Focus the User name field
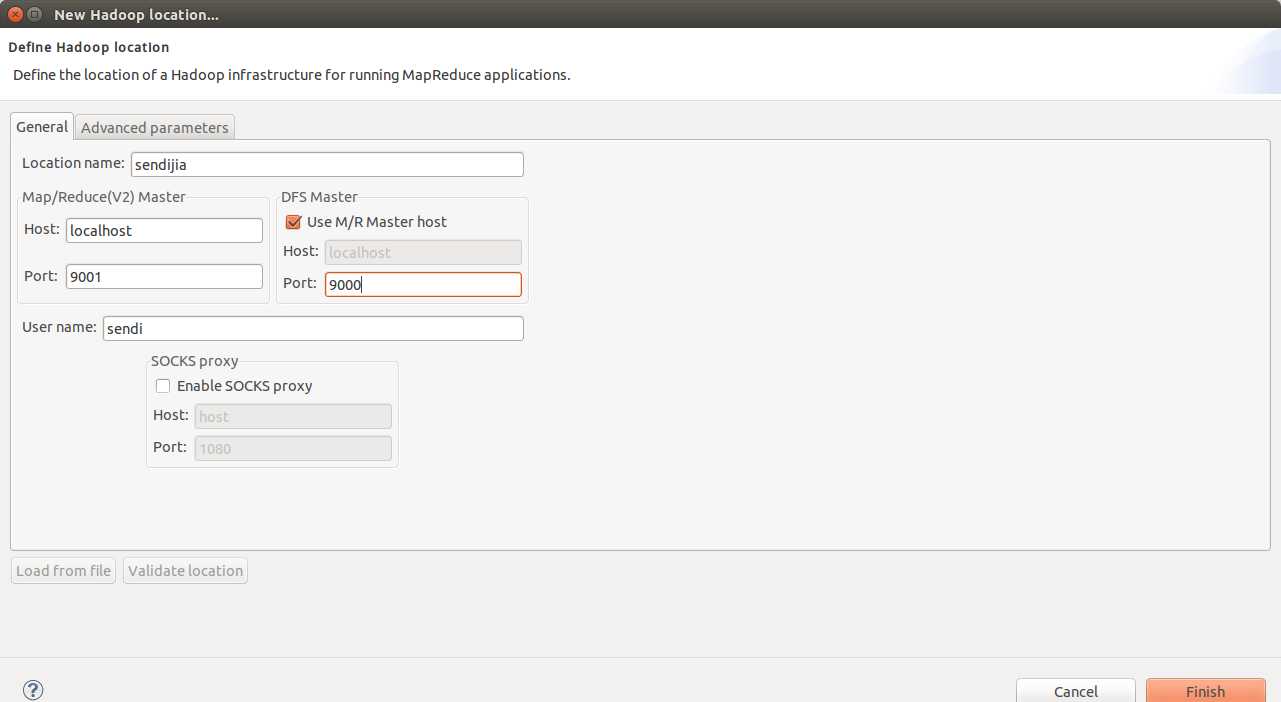The image size is (1281, 702). point(313,328)
